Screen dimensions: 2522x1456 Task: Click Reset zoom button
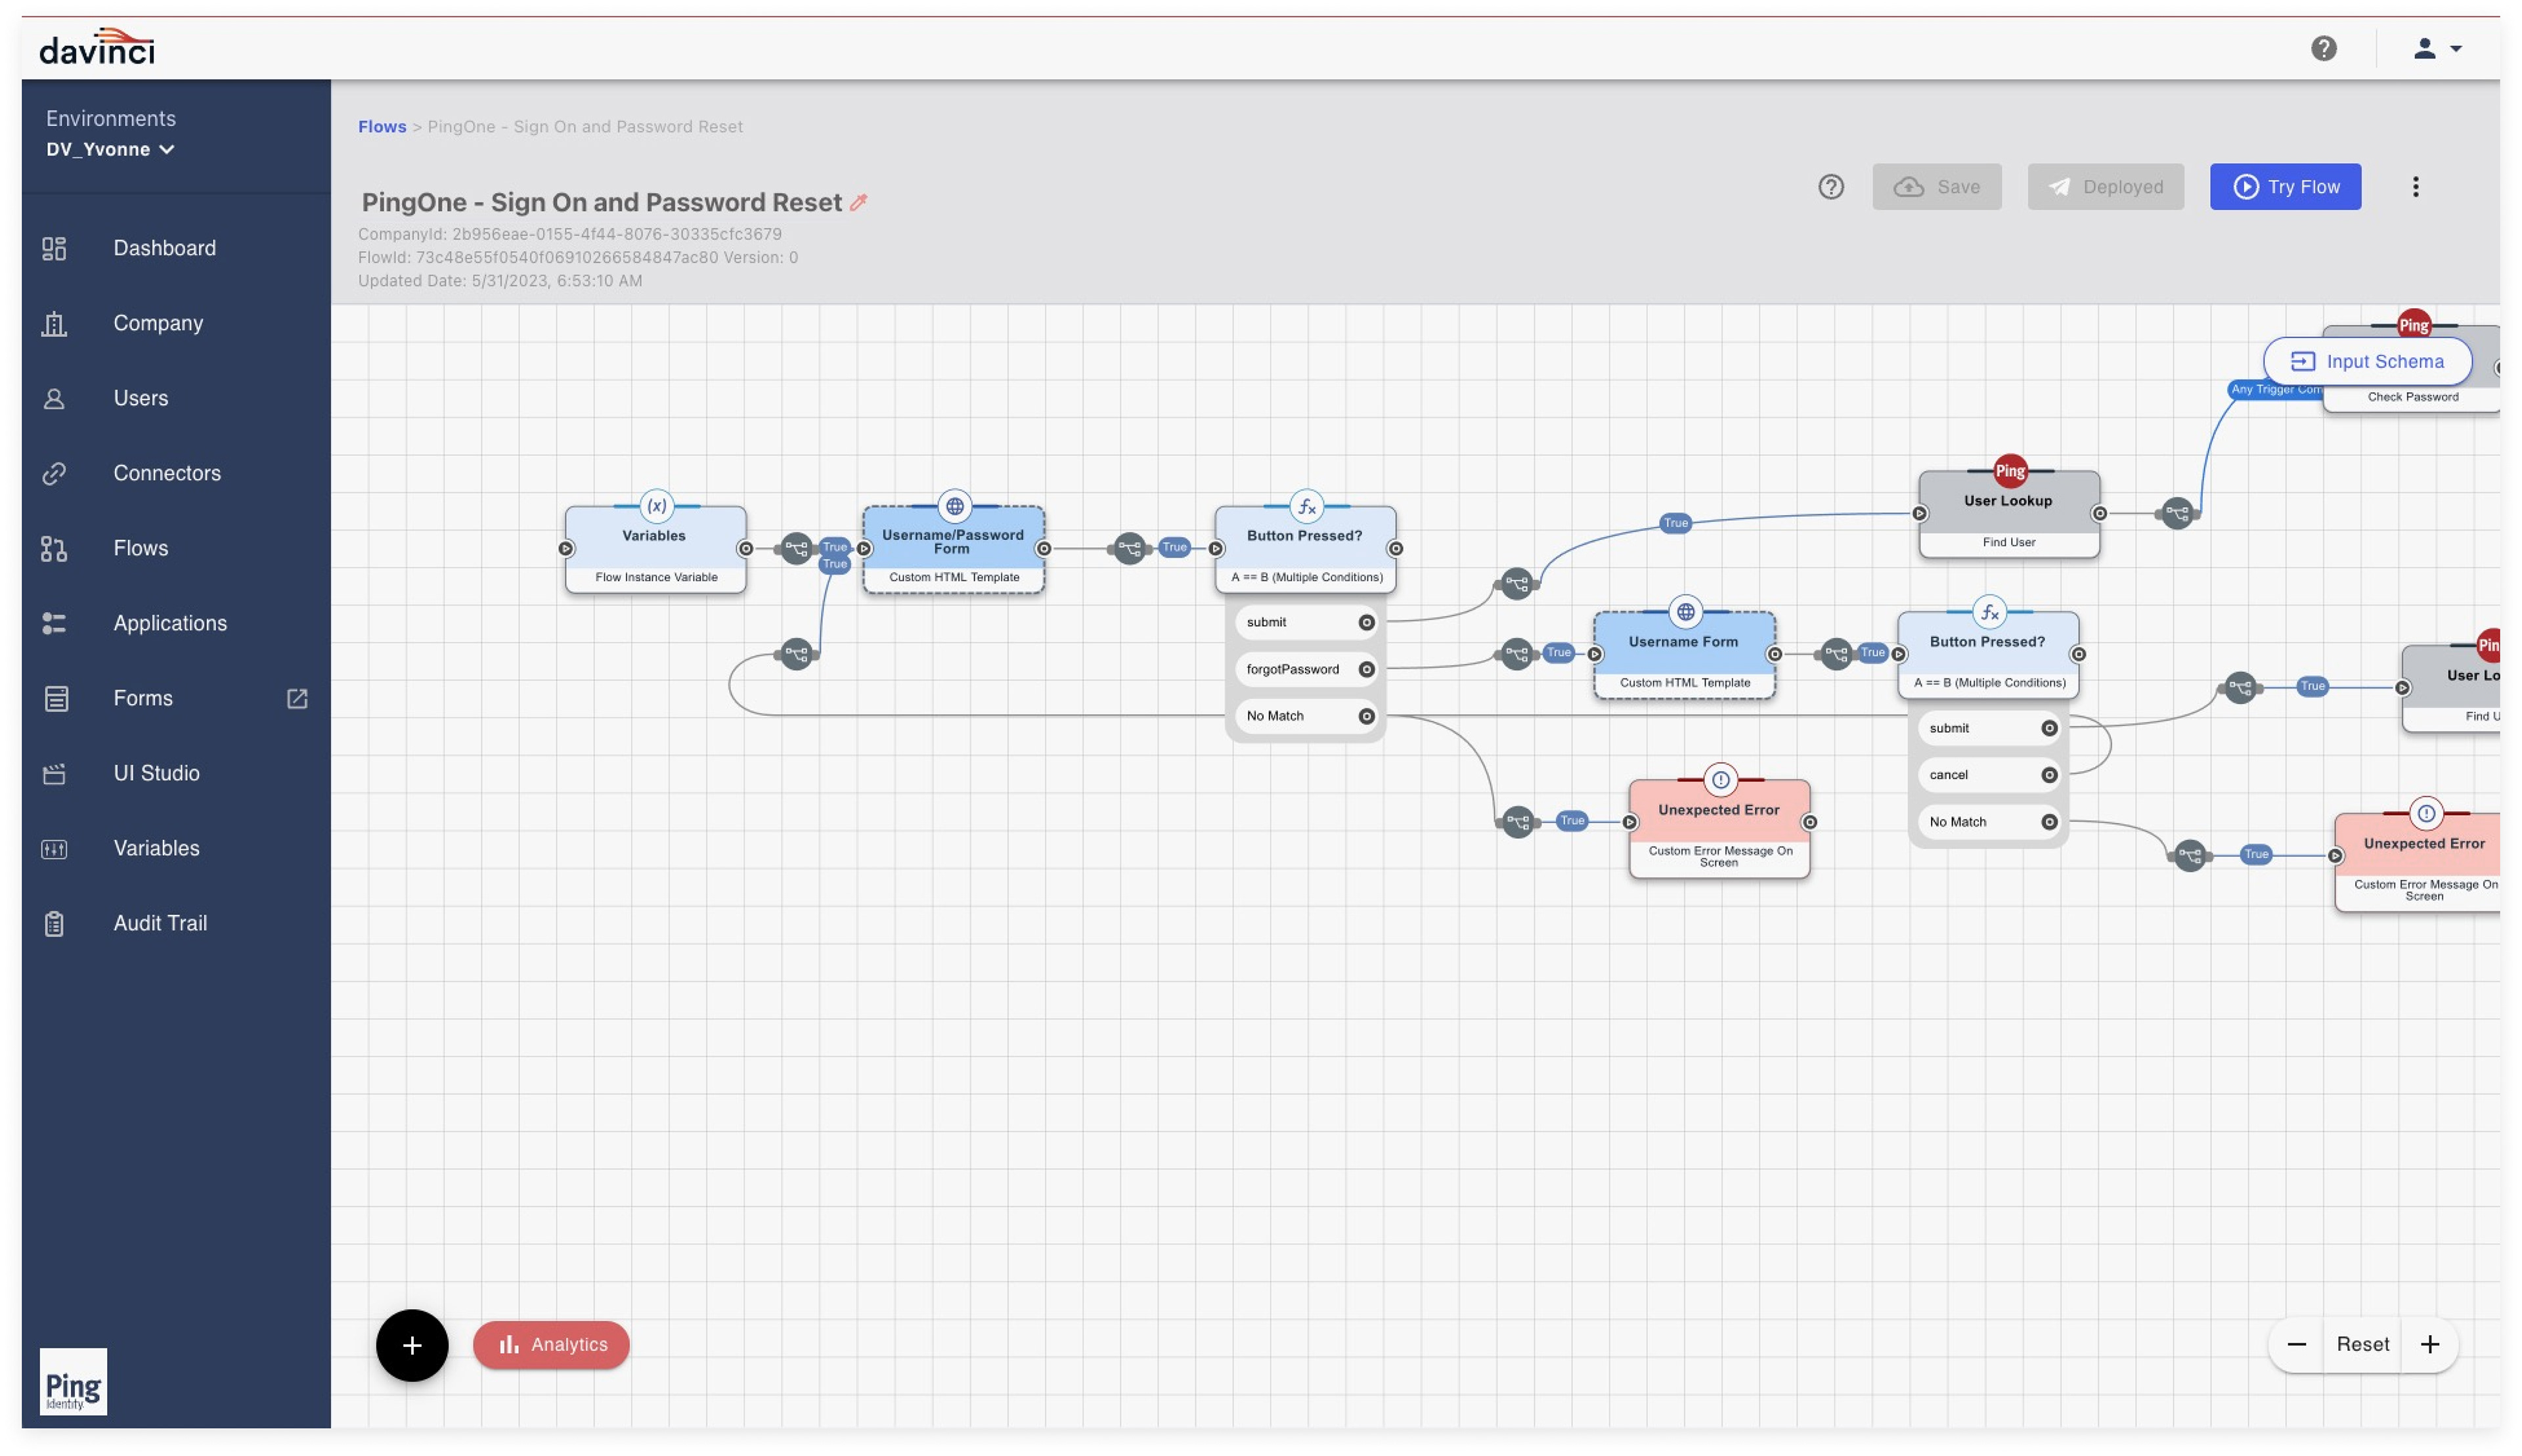(x=2362, y=1345)
